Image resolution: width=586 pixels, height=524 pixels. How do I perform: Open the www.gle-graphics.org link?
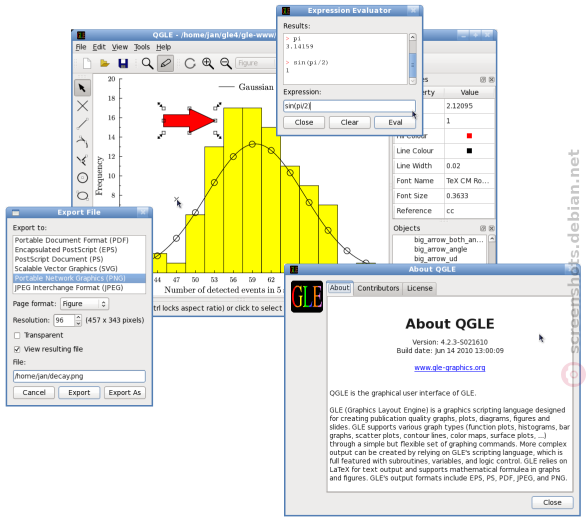pos(450,368)
